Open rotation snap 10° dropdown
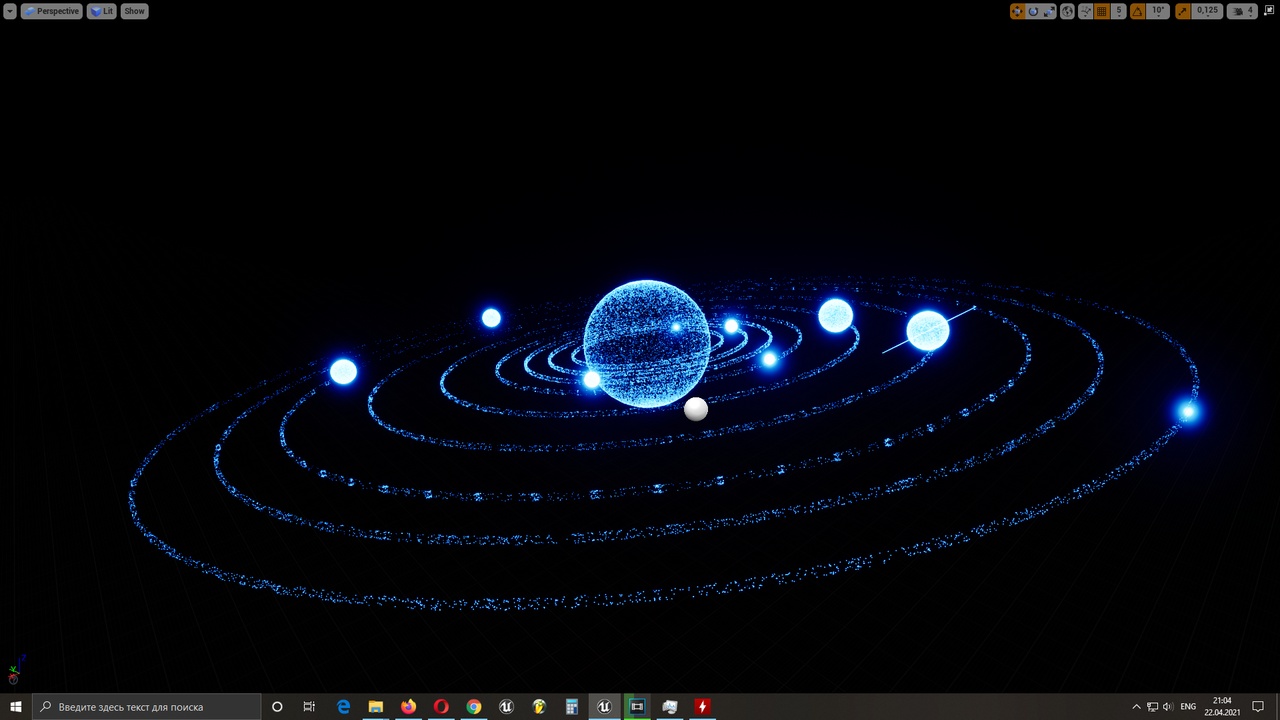The height and width of the screenshot is (720, 1280). coord(1158,11)
